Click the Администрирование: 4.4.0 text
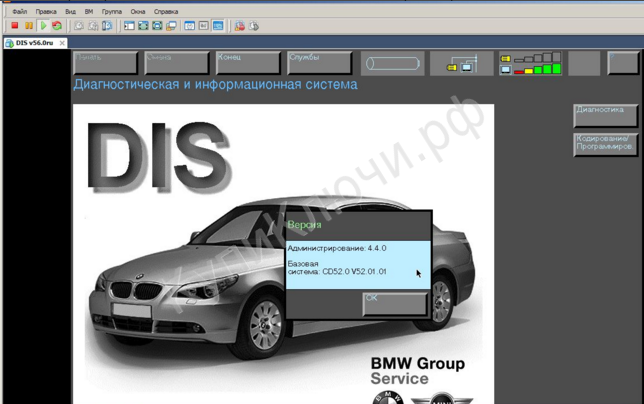 tap(337, 248)
